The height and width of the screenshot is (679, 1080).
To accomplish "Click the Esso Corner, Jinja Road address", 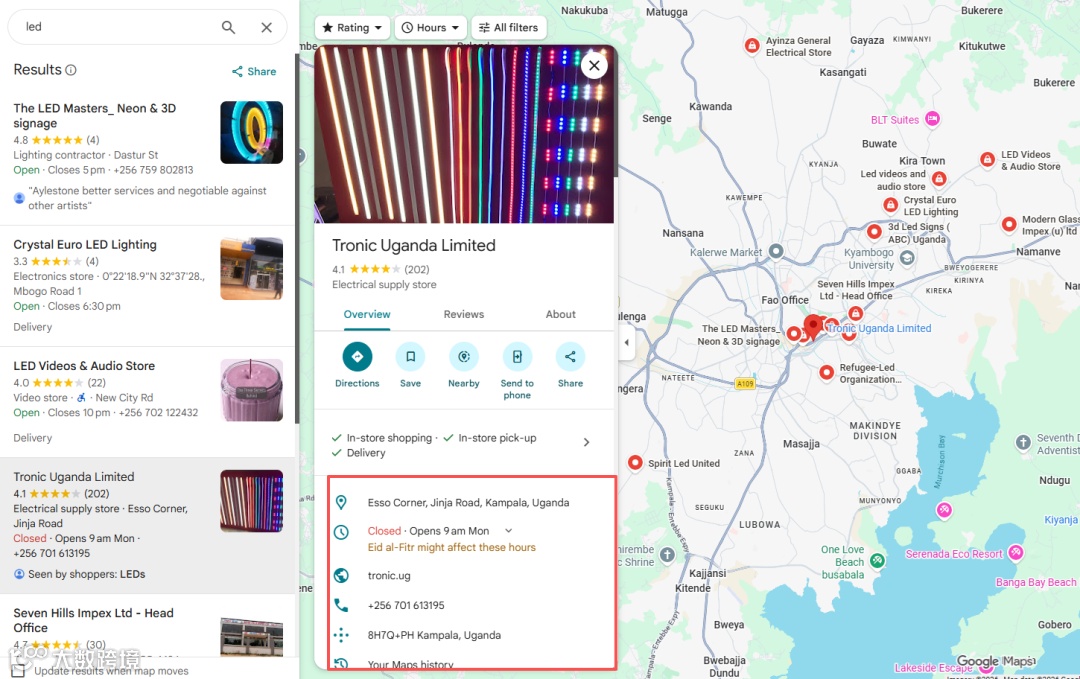I will (468, 503).
